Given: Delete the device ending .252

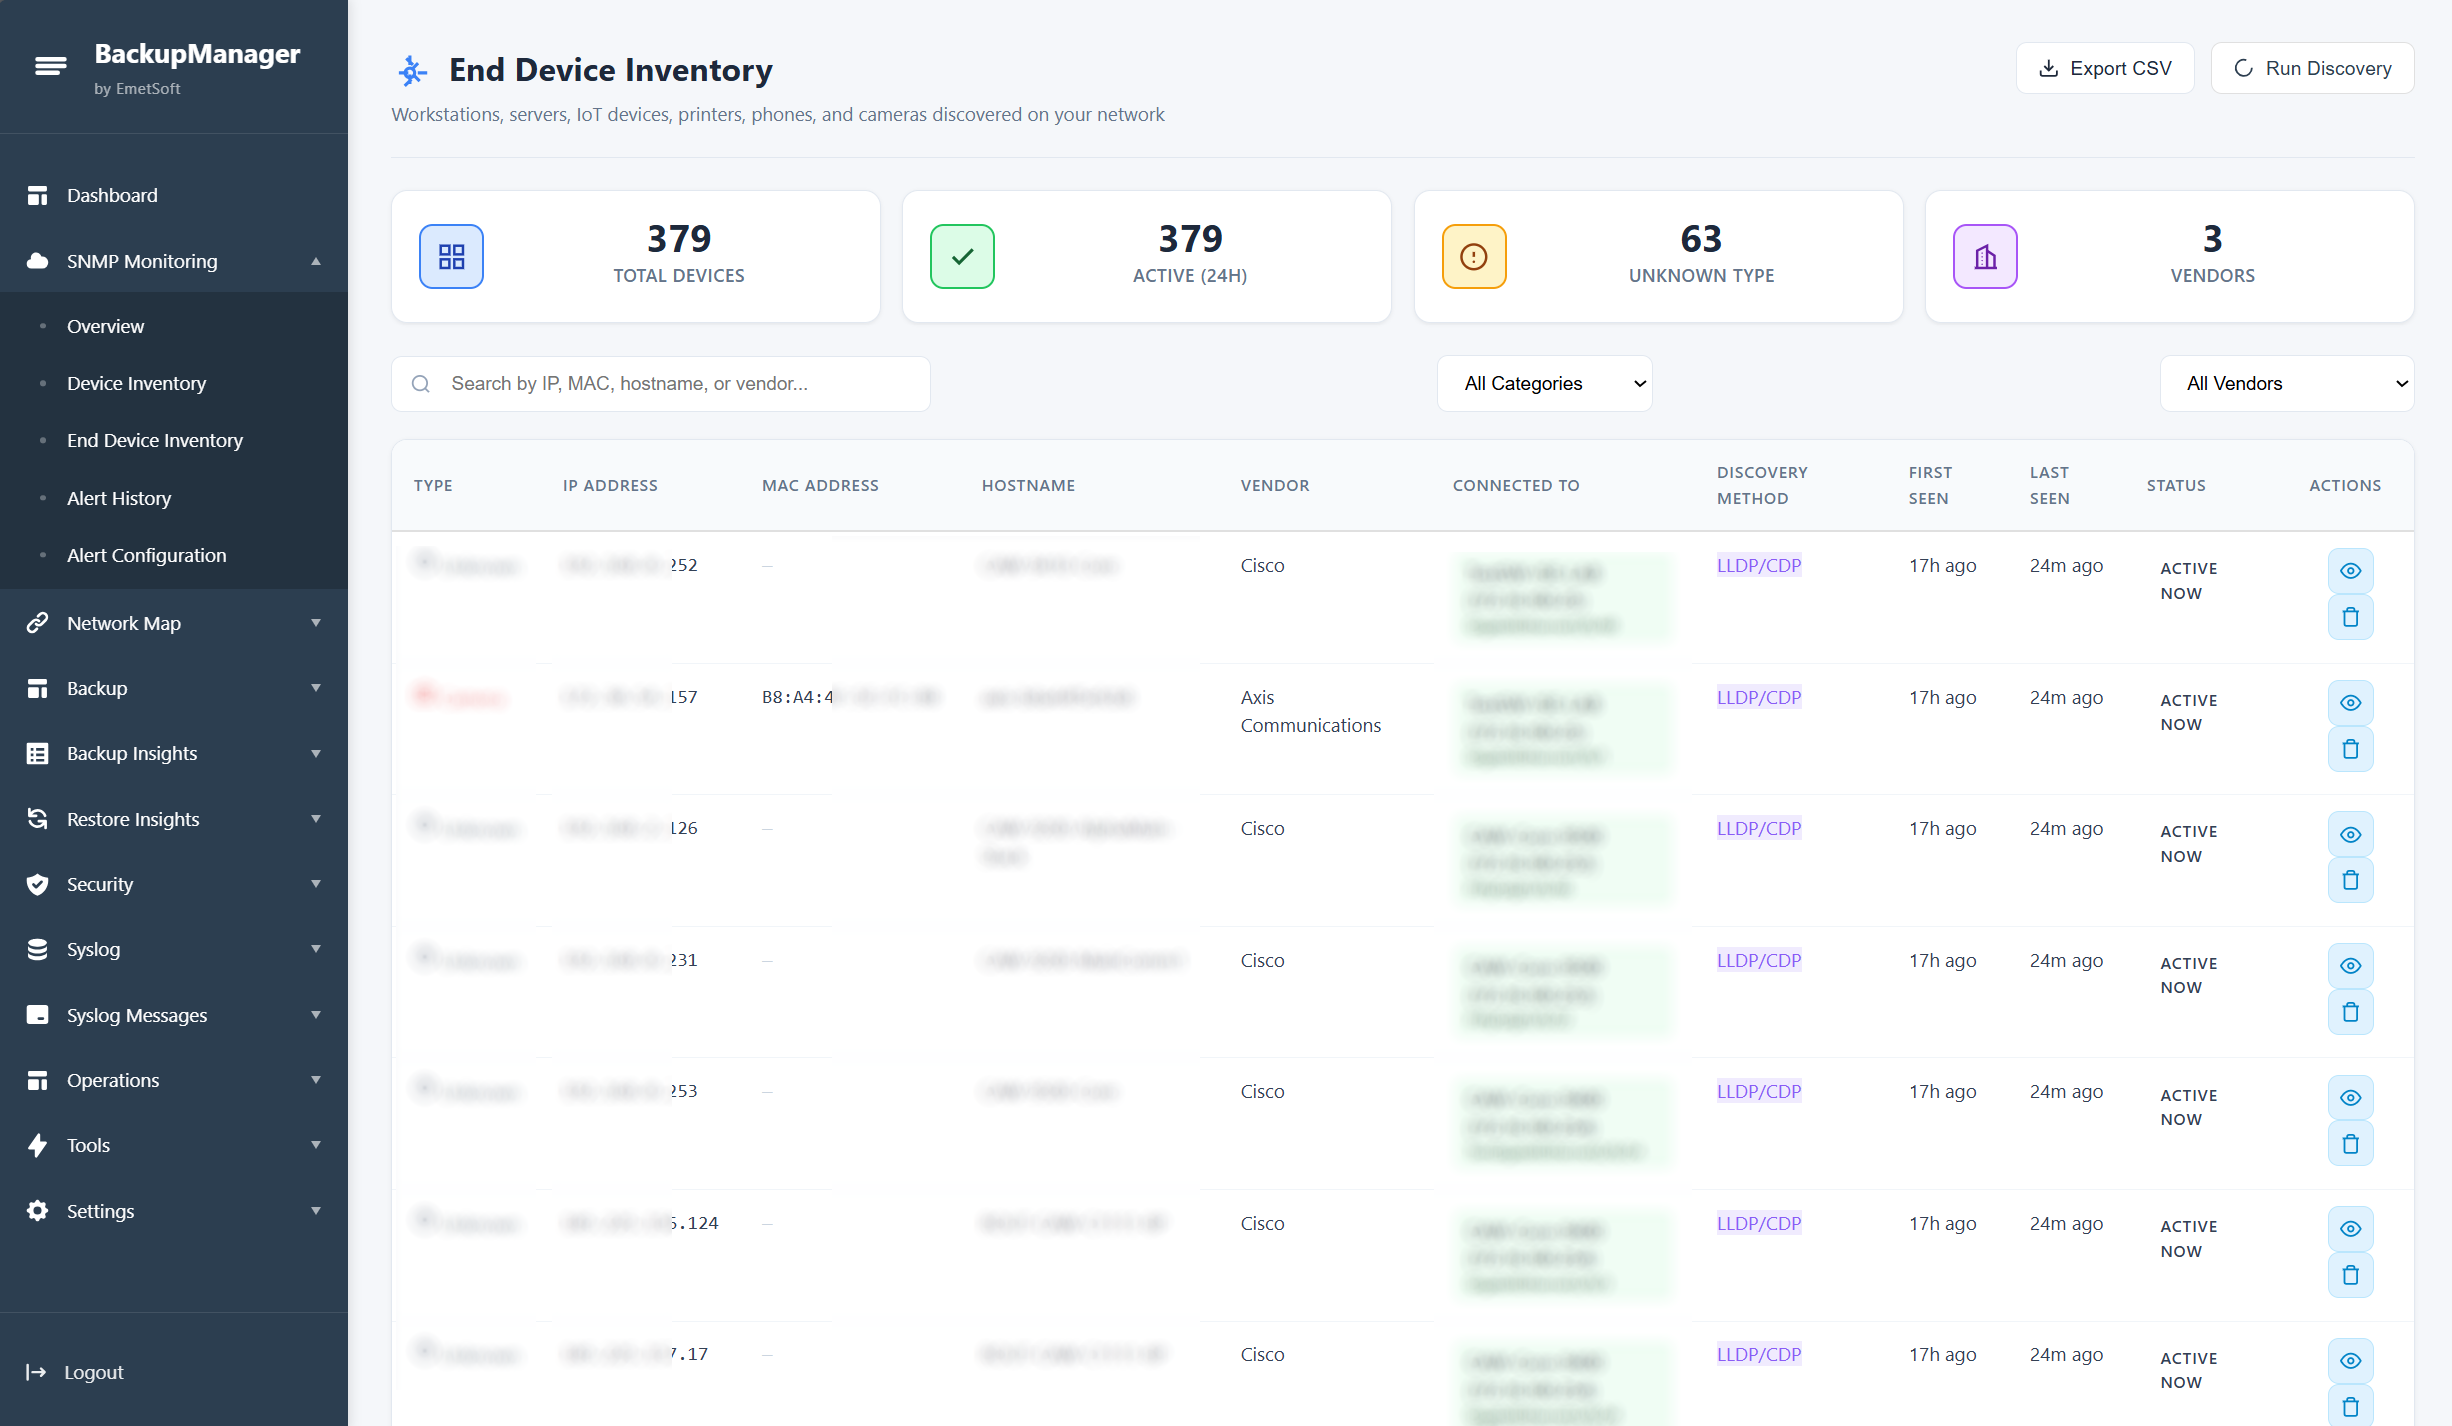Looking at the screenshot, I should tap(2350, 617).
